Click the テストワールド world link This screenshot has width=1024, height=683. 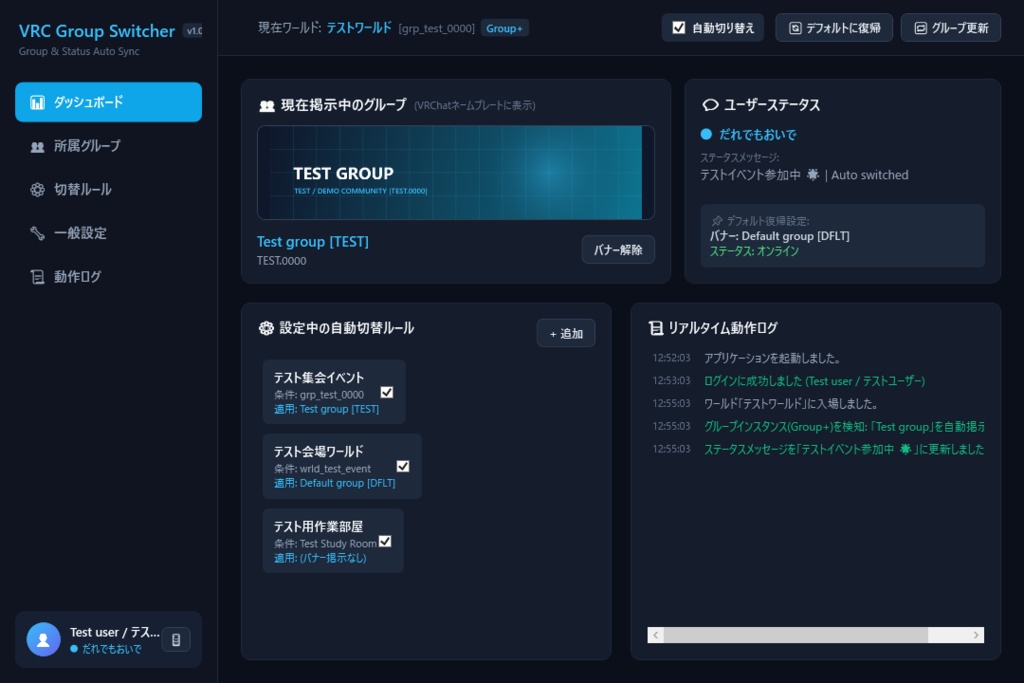point(359,28)
